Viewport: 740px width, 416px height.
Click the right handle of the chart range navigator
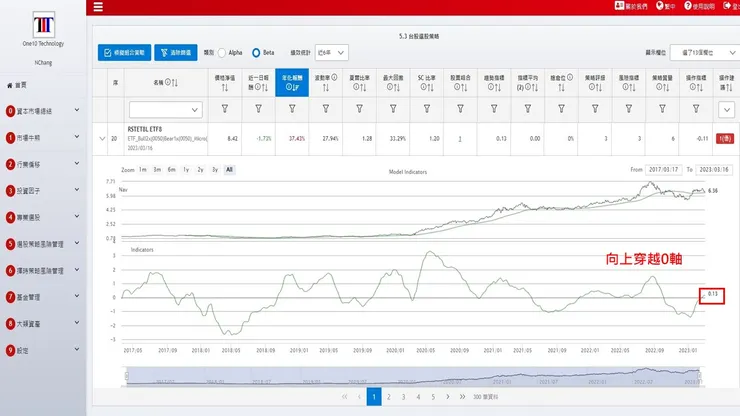[x=699, y=376]
